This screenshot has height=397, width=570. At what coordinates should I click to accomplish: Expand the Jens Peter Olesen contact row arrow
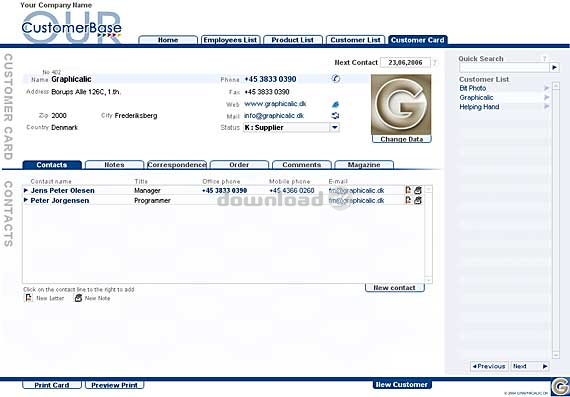click(x=26, y=190)
